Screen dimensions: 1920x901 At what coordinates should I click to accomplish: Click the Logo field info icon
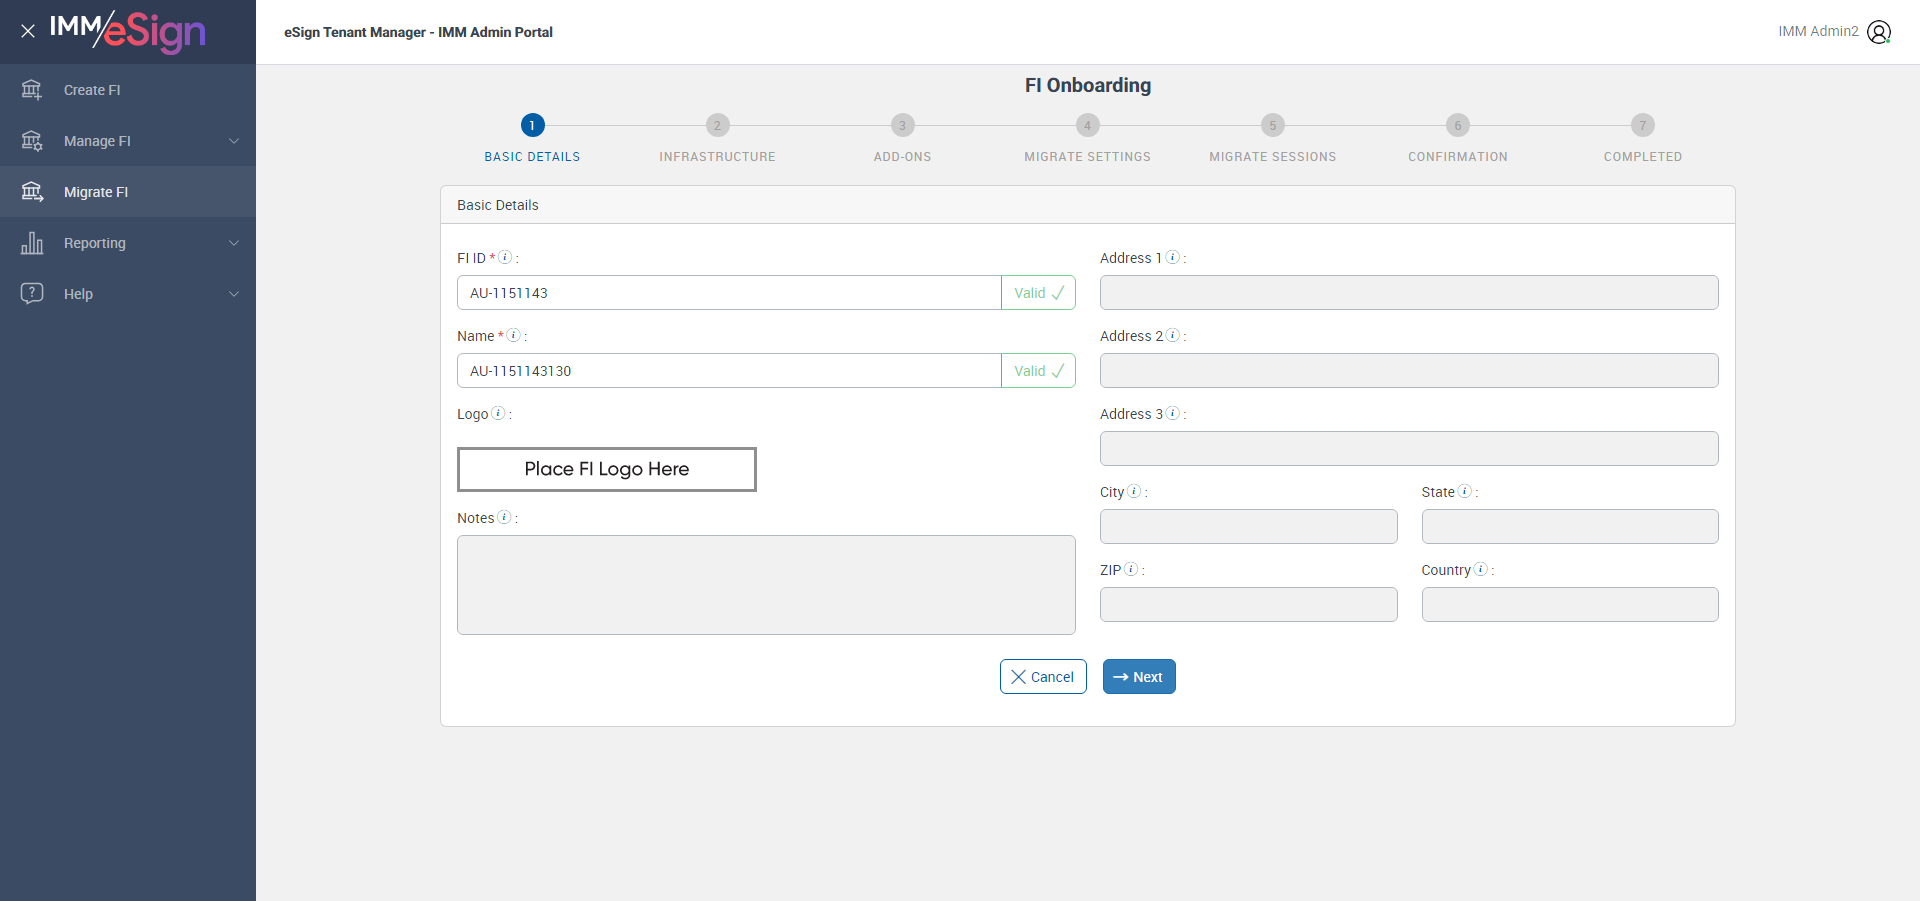(498, 413)
